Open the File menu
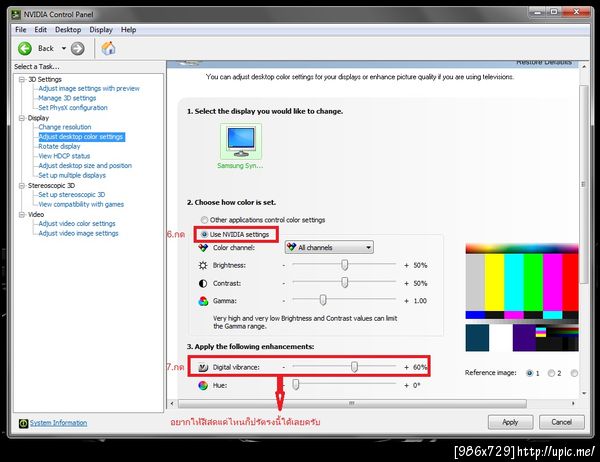 pos(21,30)
